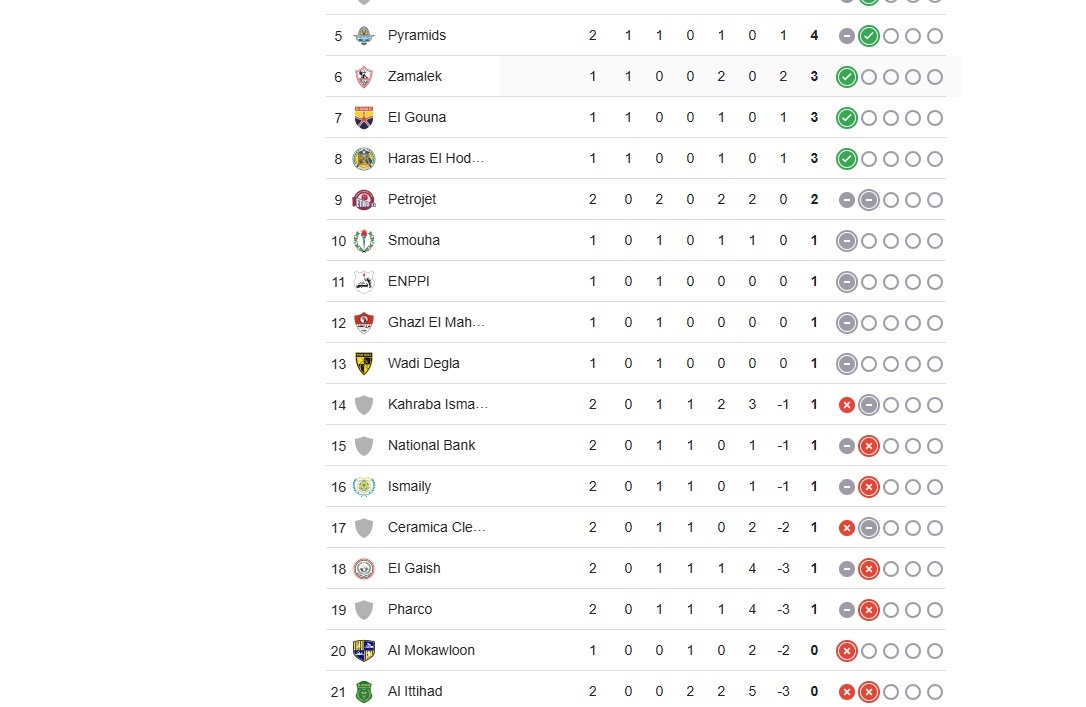This screenshot has height=707, width=1086.
Task: Click Kahraba Ismailia's red loss indicator
Action: click(846, 405)
